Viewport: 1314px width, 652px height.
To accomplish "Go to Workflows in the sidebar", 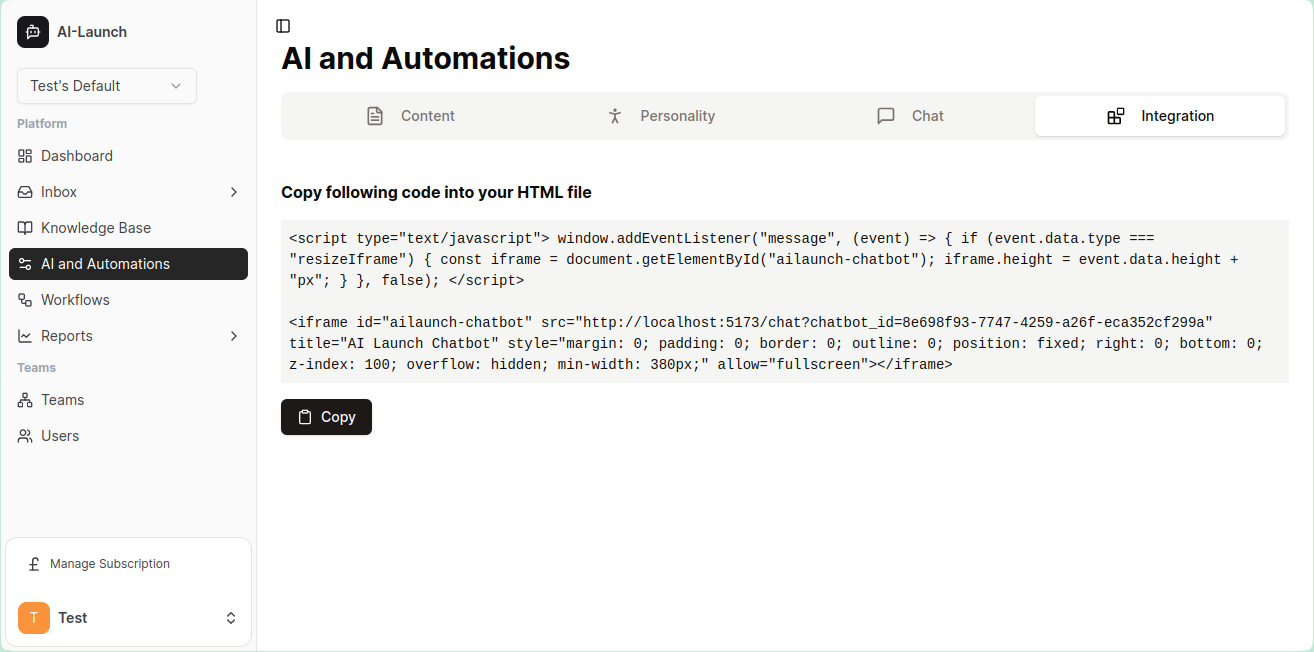I will point(128,300).
